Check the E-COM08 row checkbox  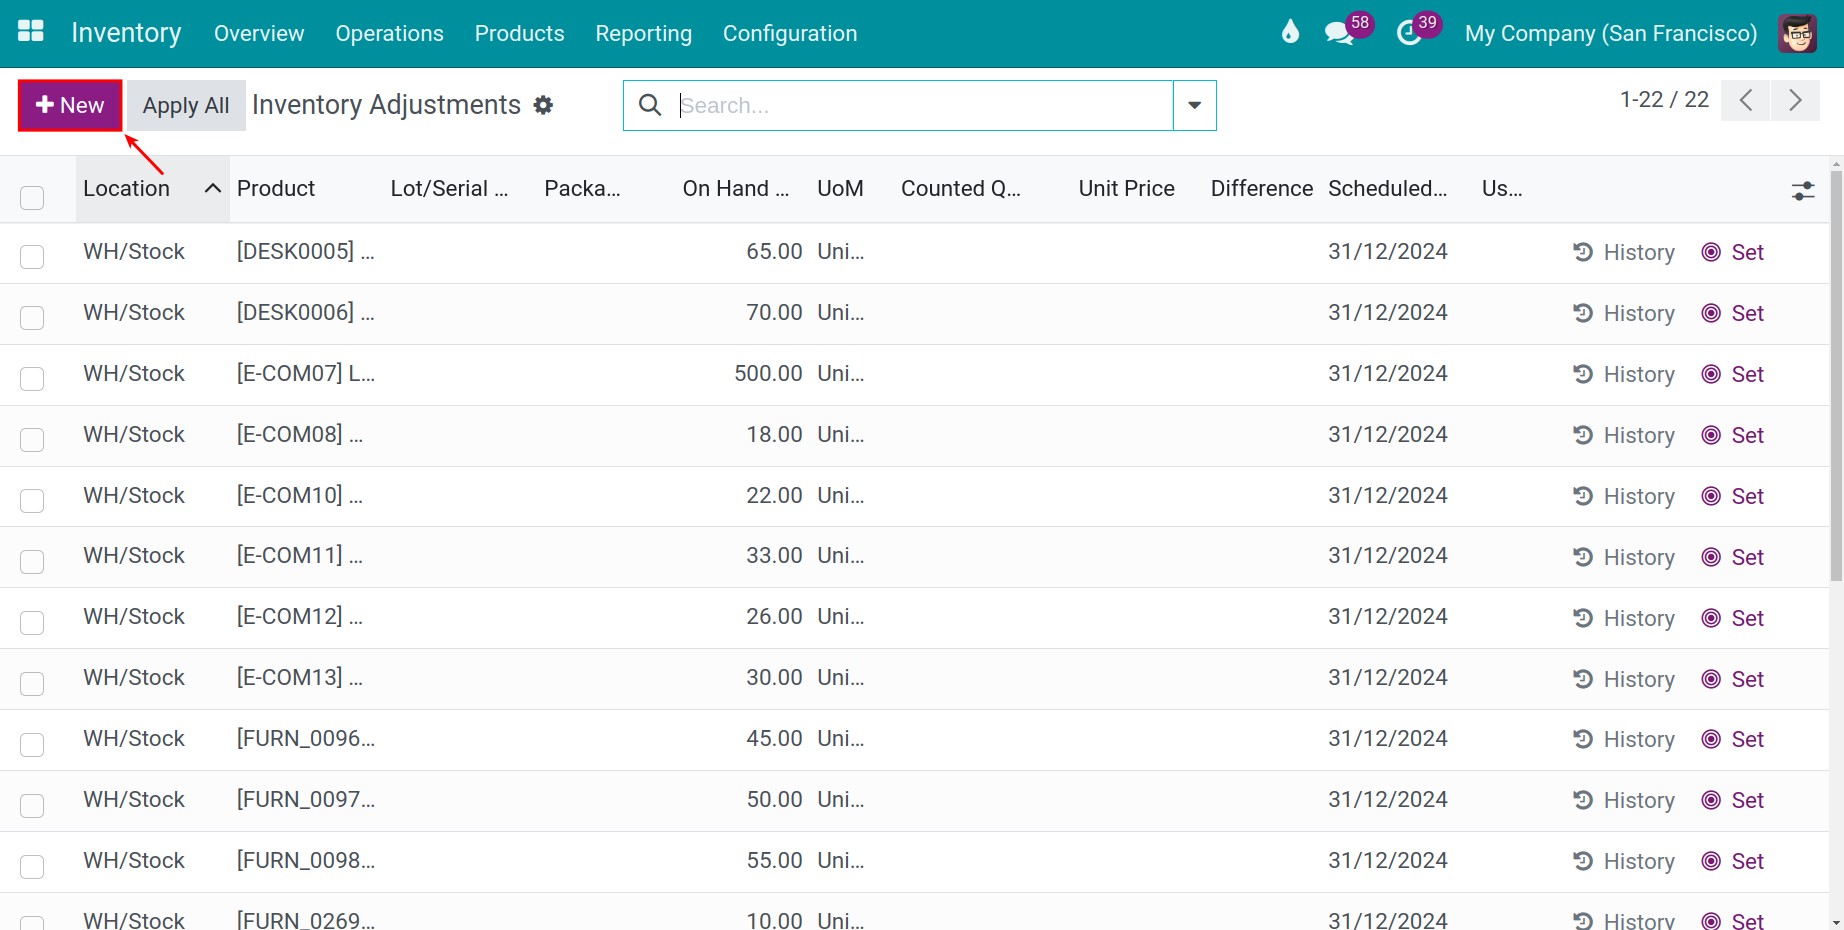pyautogui.click(x=32, y=439)
